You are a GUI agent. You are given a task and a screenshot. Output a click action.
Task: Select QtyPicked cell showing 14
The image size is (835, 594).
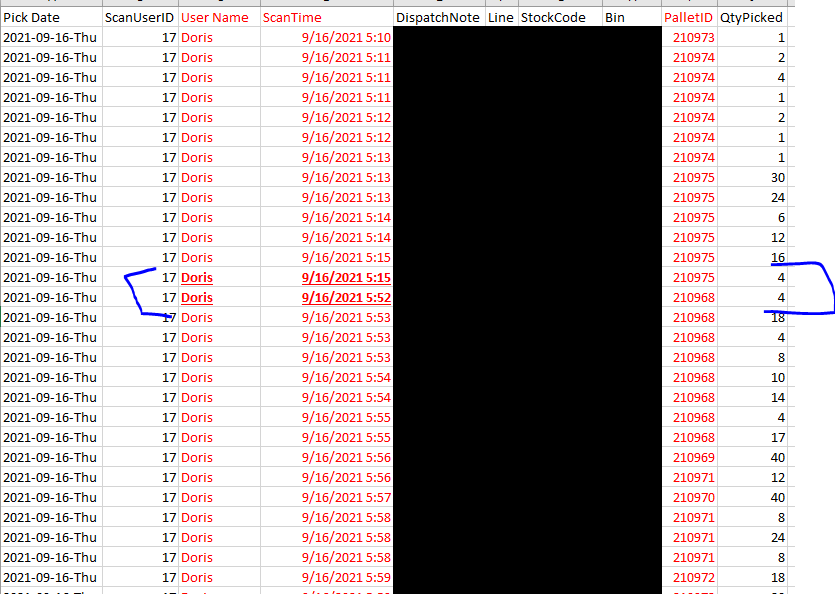(x=752, y=397)
